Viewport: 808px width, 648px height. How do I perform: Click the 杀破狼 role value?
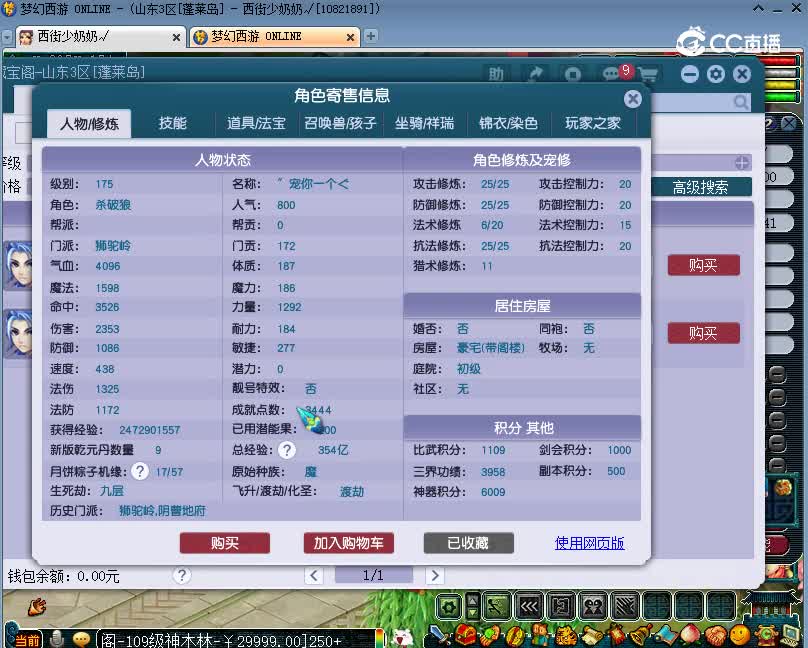(x=113, y=205)
